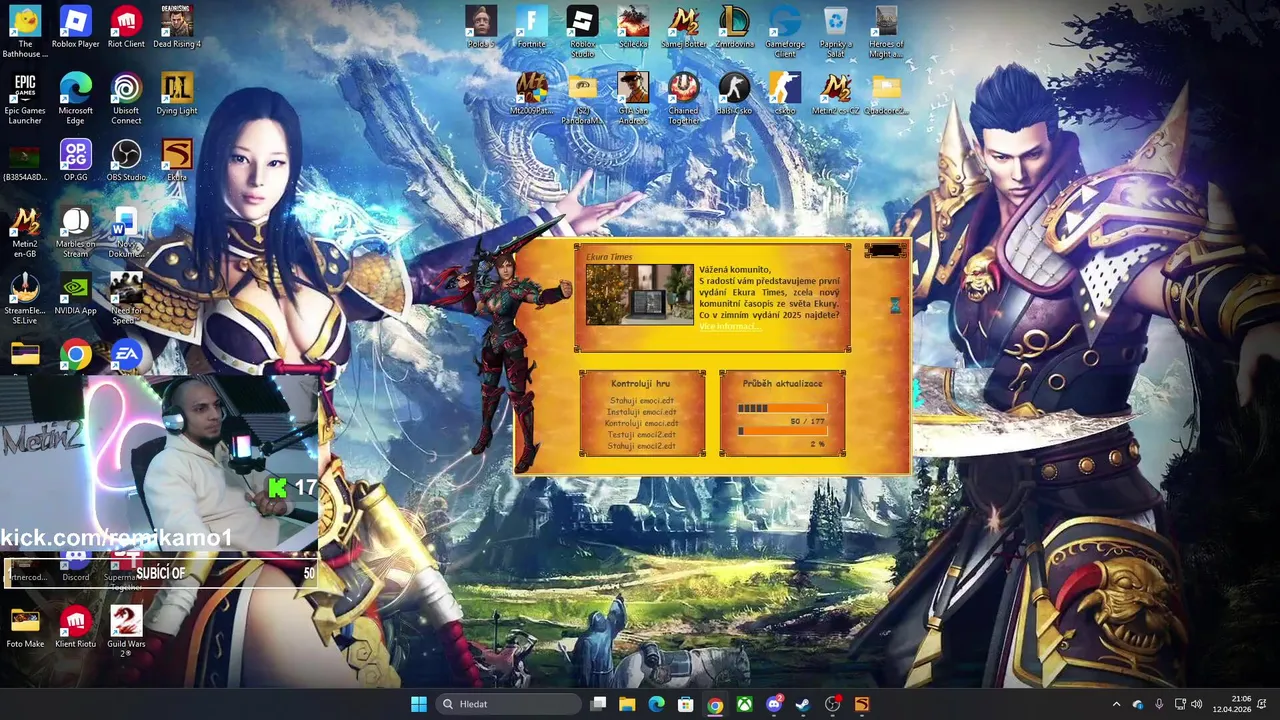Image resolution: width=1280 pixels, height=720 pixels.
Task: Switch to Chrome on taskbar
Action: (715, 704)
